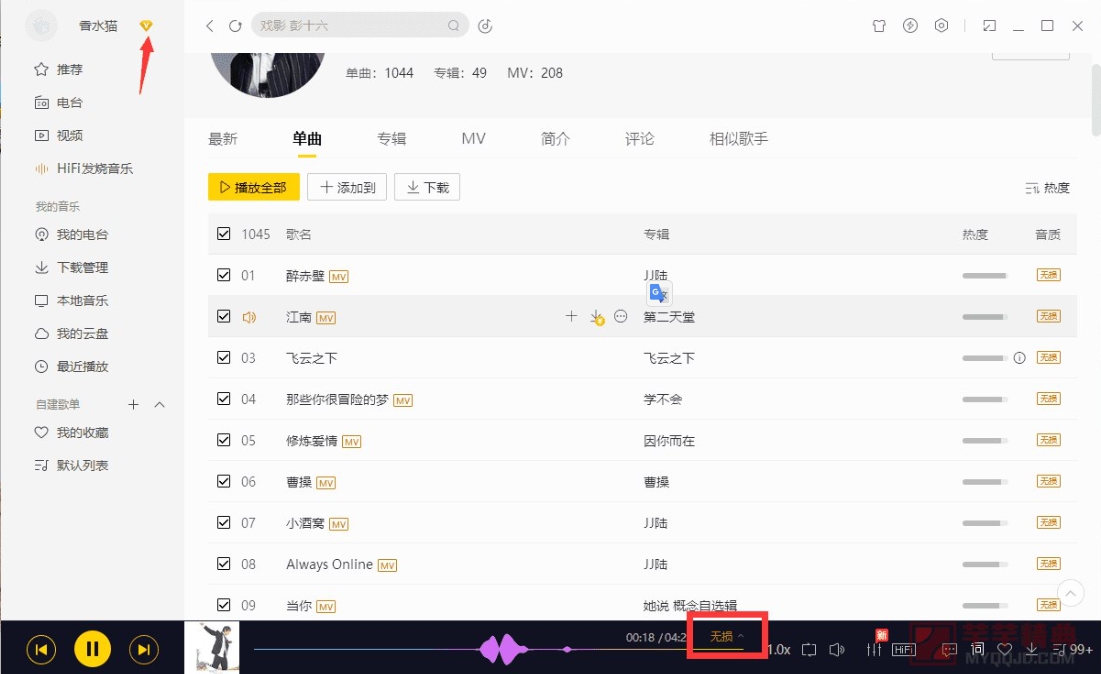Screen dimensions: 1101x674
Task: Switch to the 评论 tab
Action: (639, 139)
